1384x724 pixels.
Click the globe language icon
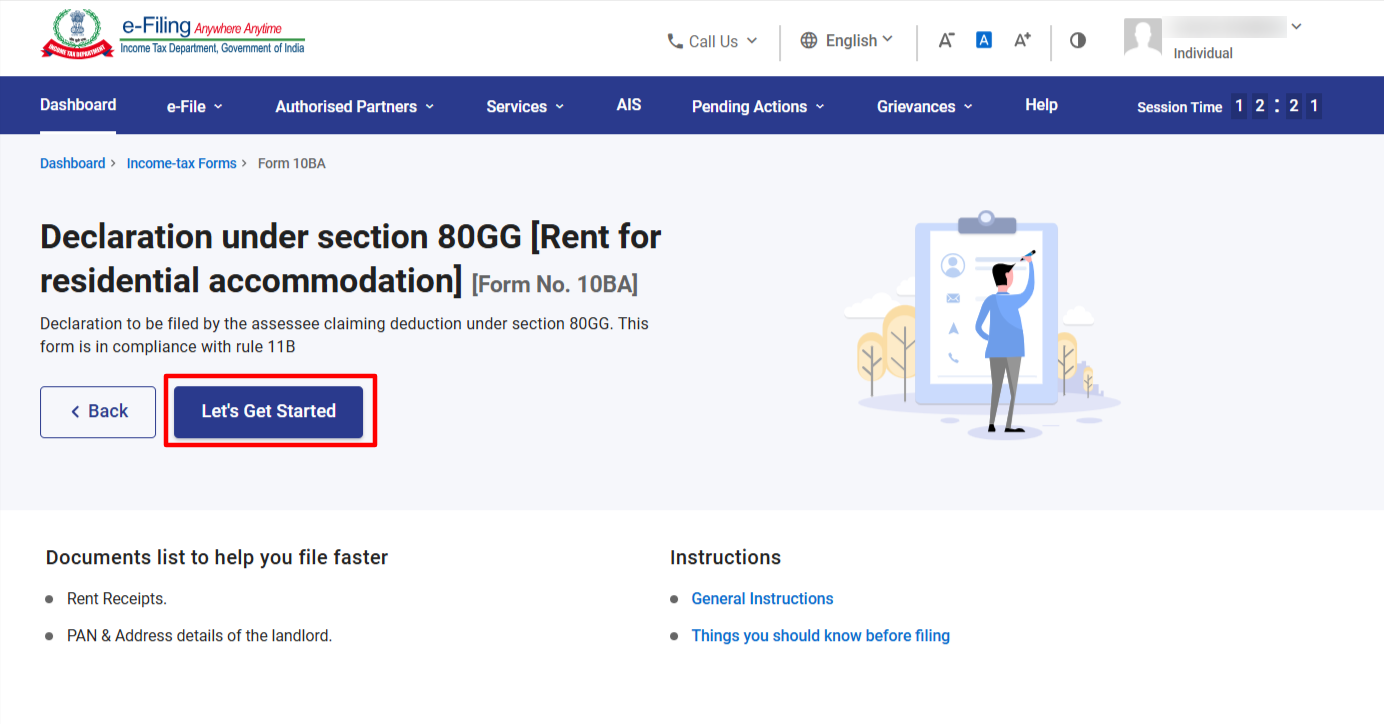pos(809,41)
